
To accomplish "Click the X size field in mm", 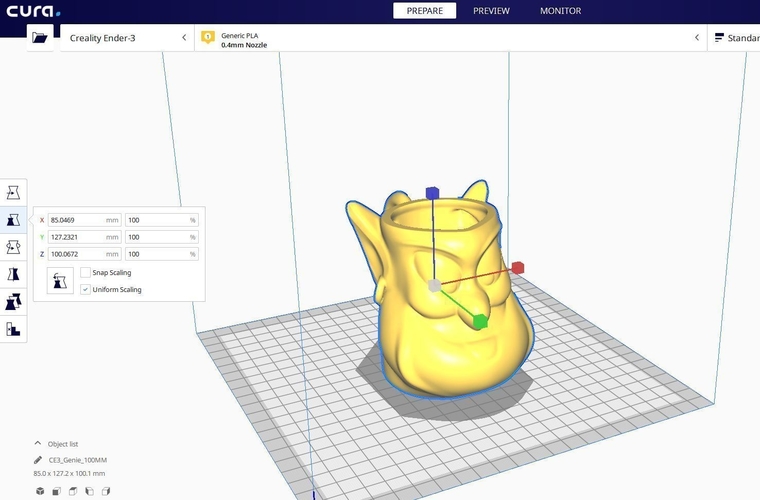I will click(84, 220).
